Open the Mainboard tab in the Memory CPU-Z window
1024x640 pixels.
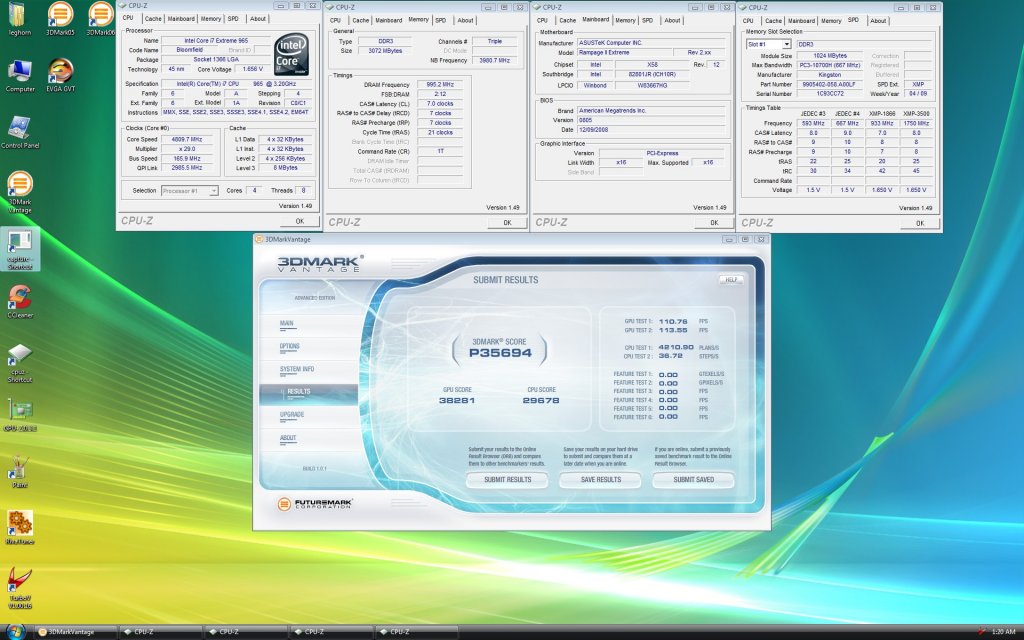click(x=389, y=20)
